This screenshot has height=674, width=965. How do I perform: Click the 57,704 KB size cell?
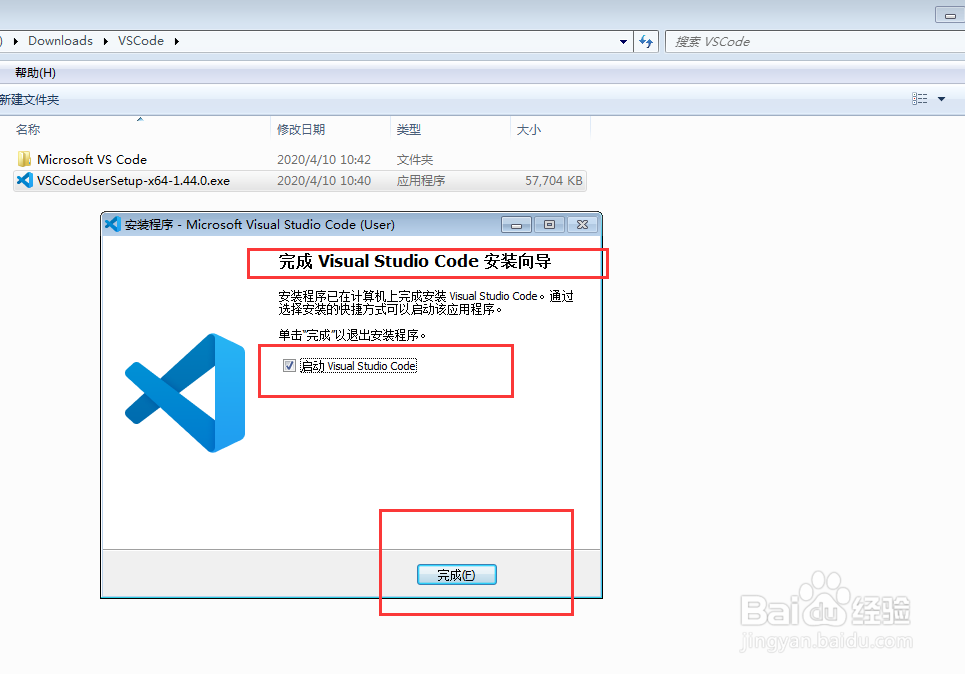[553, 180]
